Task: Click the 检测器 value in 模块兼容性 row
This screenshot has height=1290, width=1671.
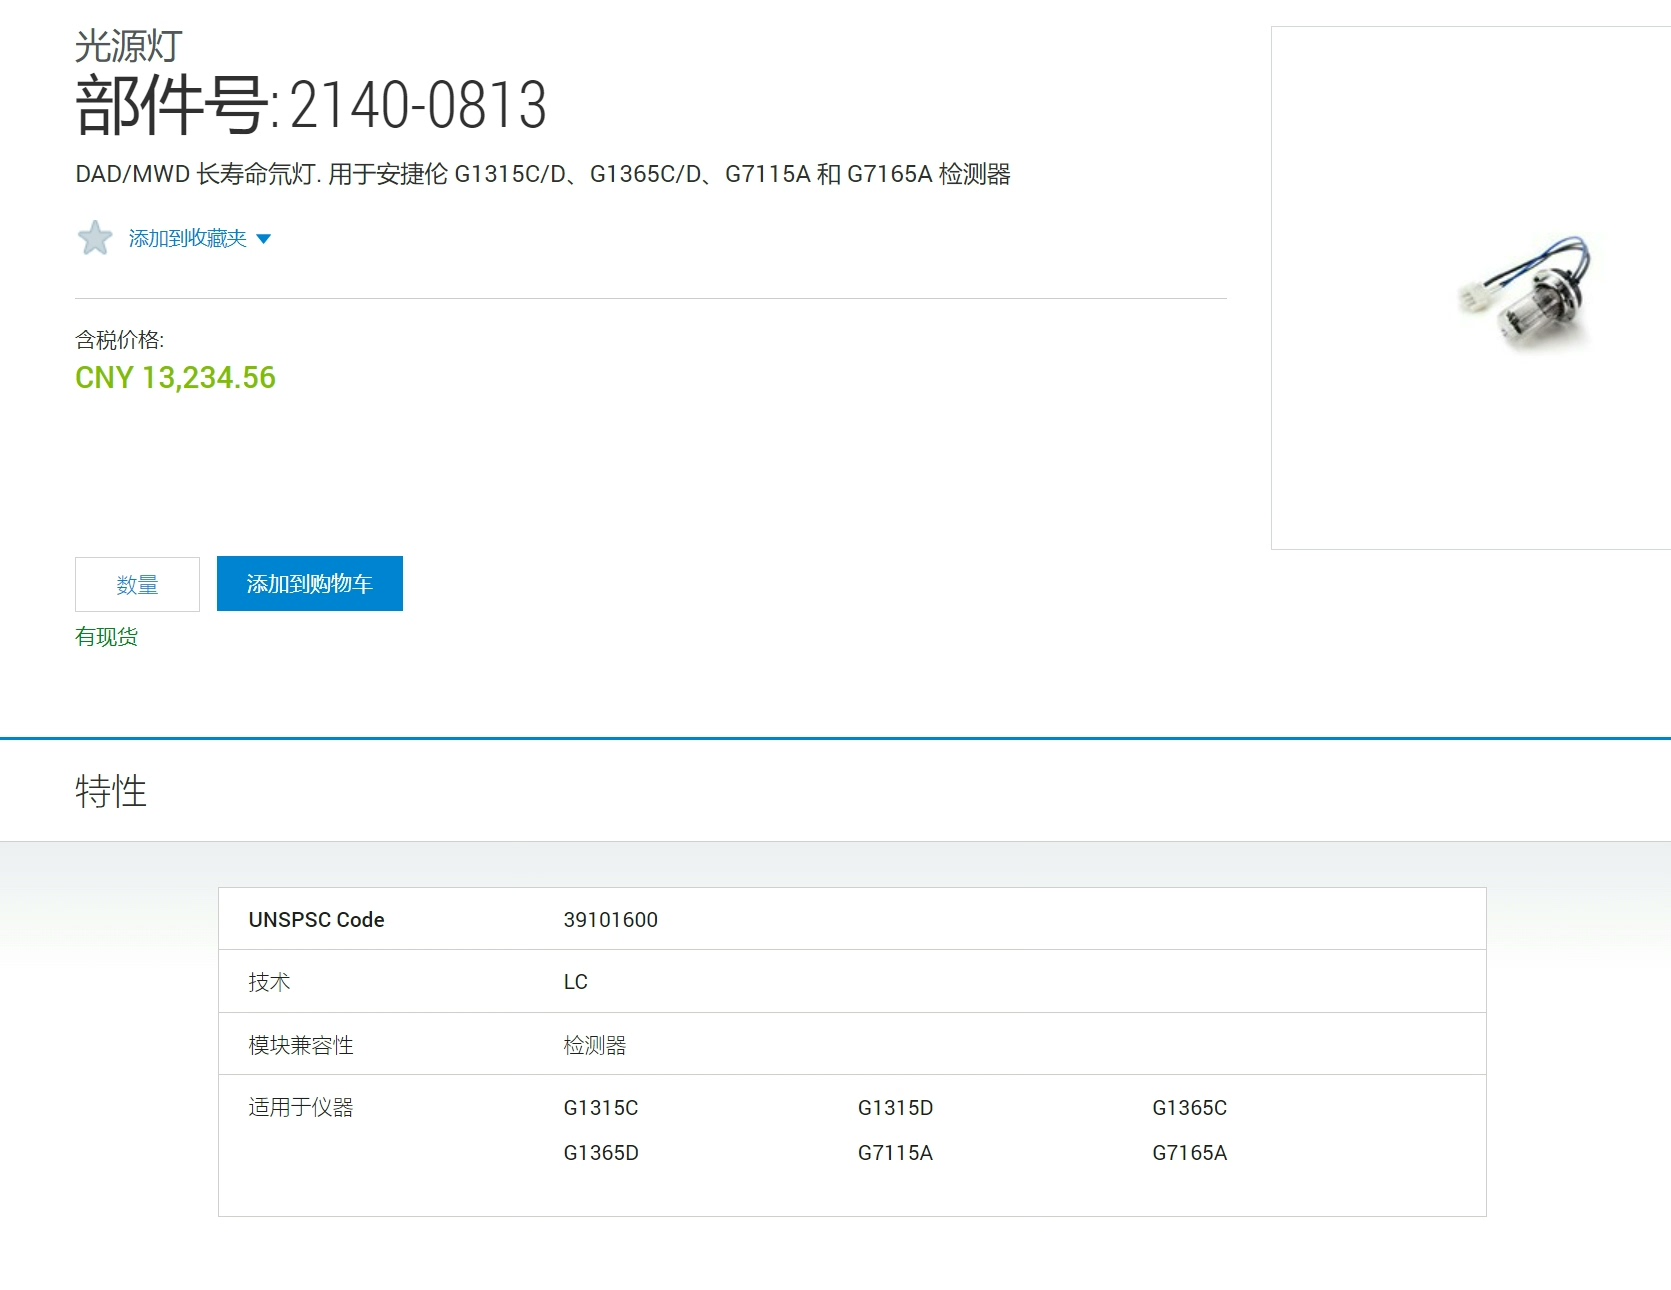Action: (x=594, y=1045)
